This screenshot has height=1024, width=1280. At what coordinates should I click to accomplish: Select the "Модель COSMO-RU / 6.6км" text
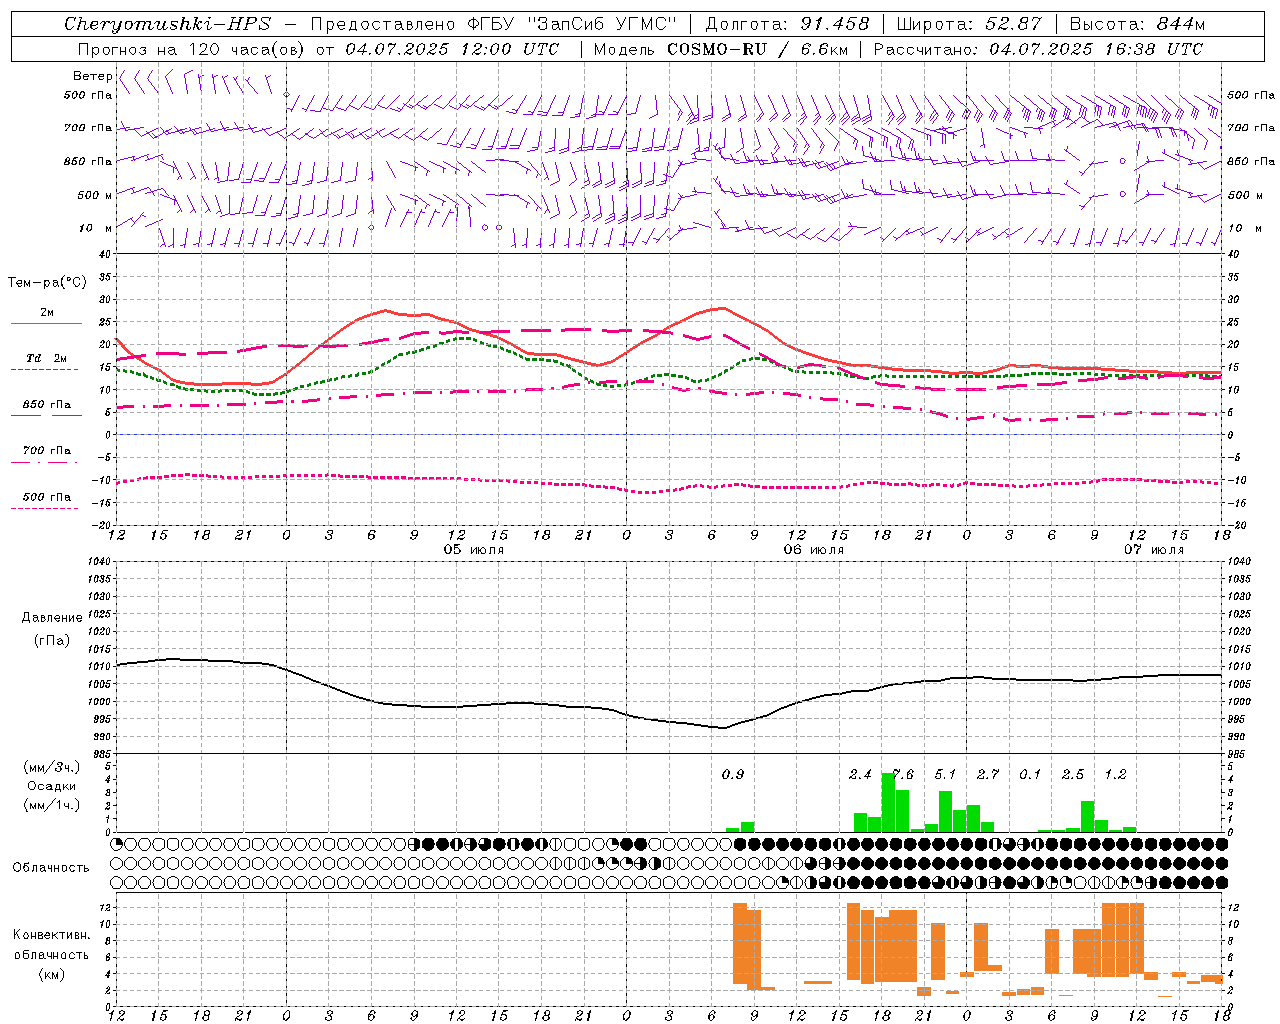pyautogui.click(x=720, y=49)
